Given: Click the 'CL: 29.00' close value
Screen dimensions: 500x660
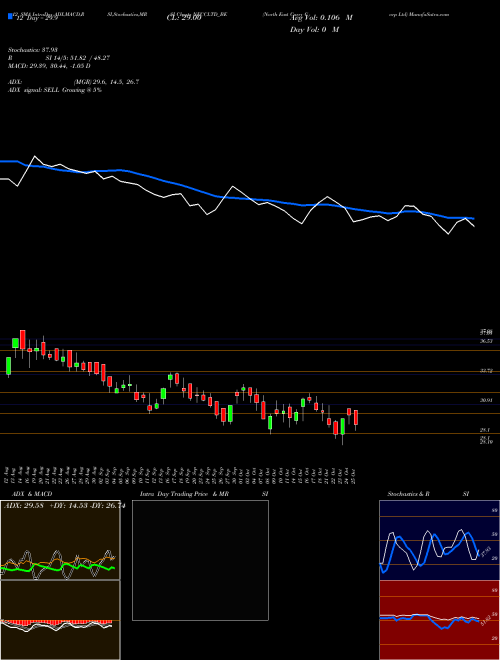Looking at the screenshot, I should (x=184, y=19).
